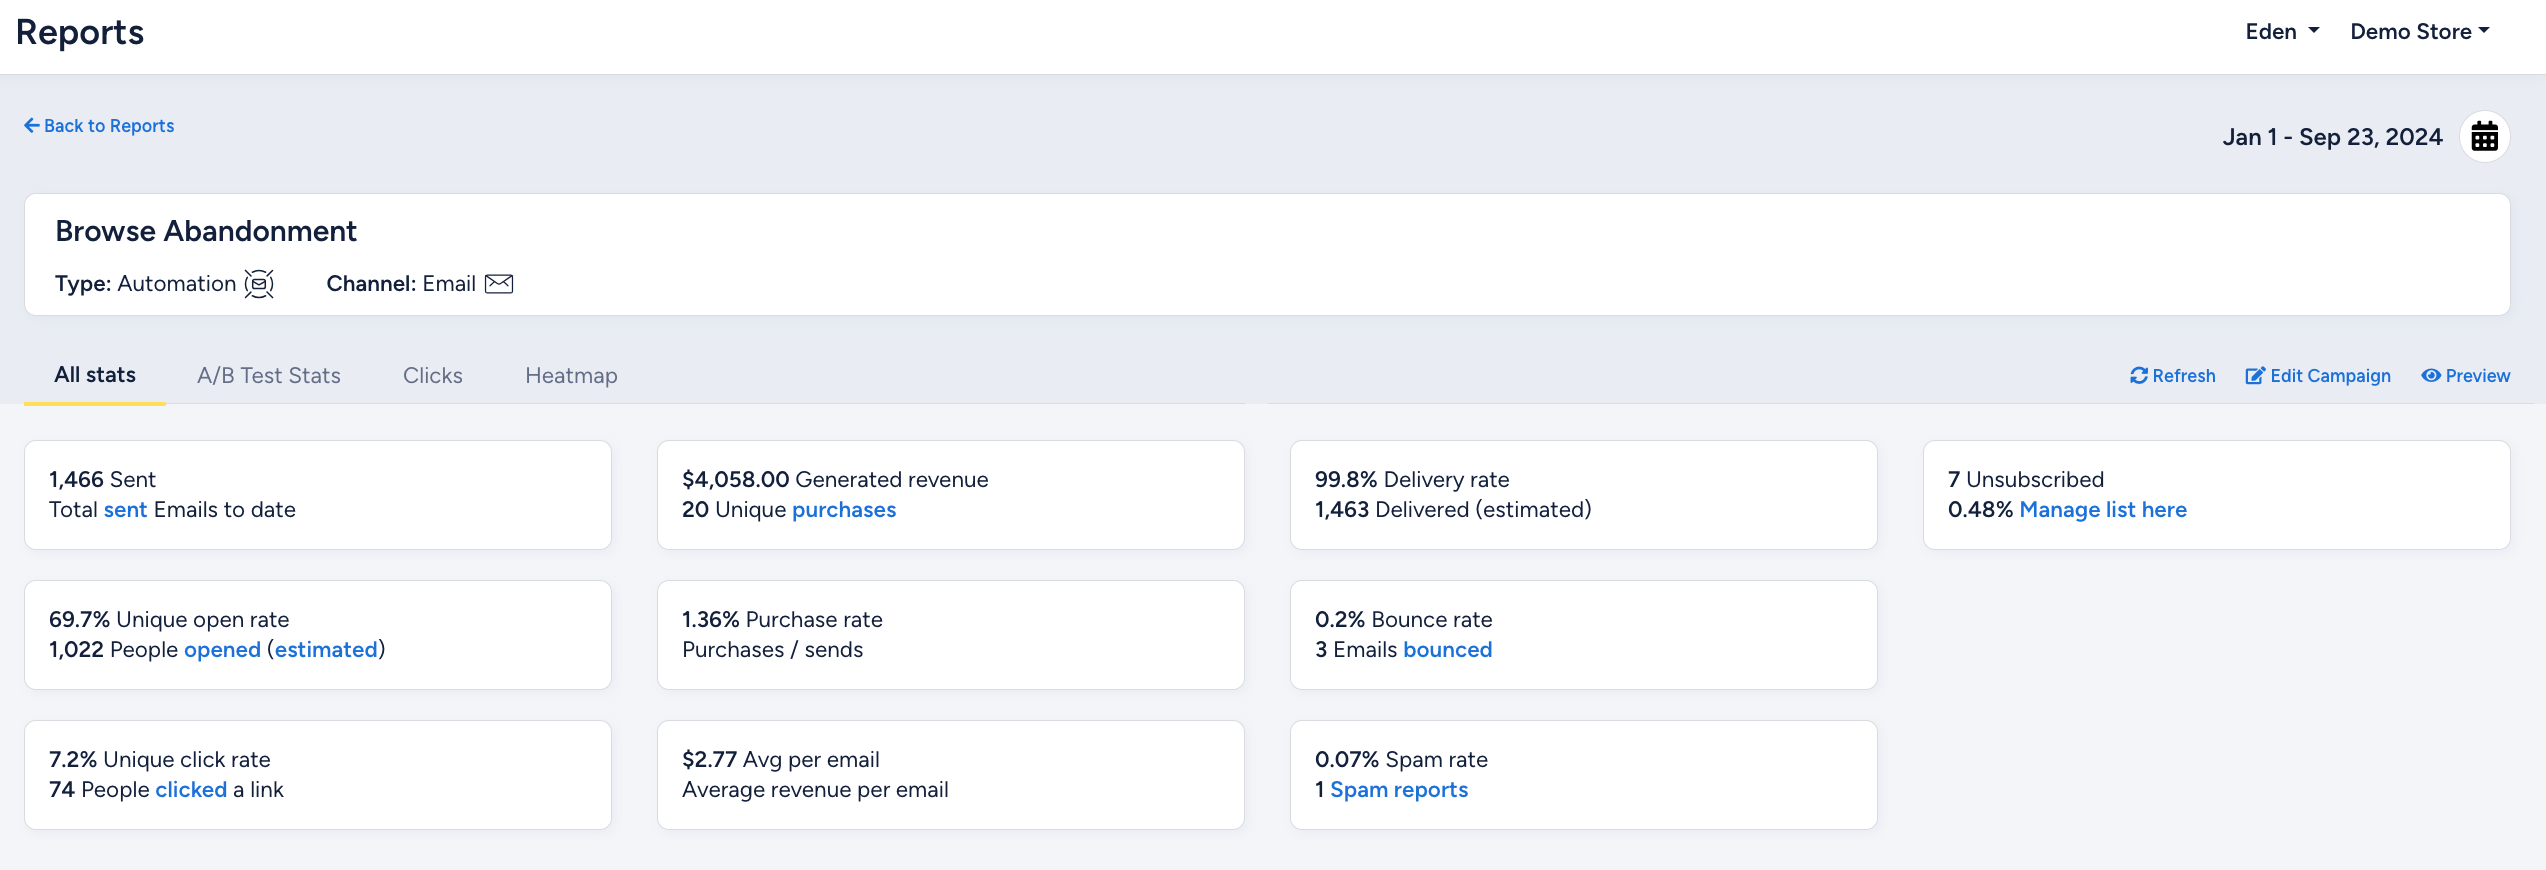Open the Heatmap tab

(571, 376)
